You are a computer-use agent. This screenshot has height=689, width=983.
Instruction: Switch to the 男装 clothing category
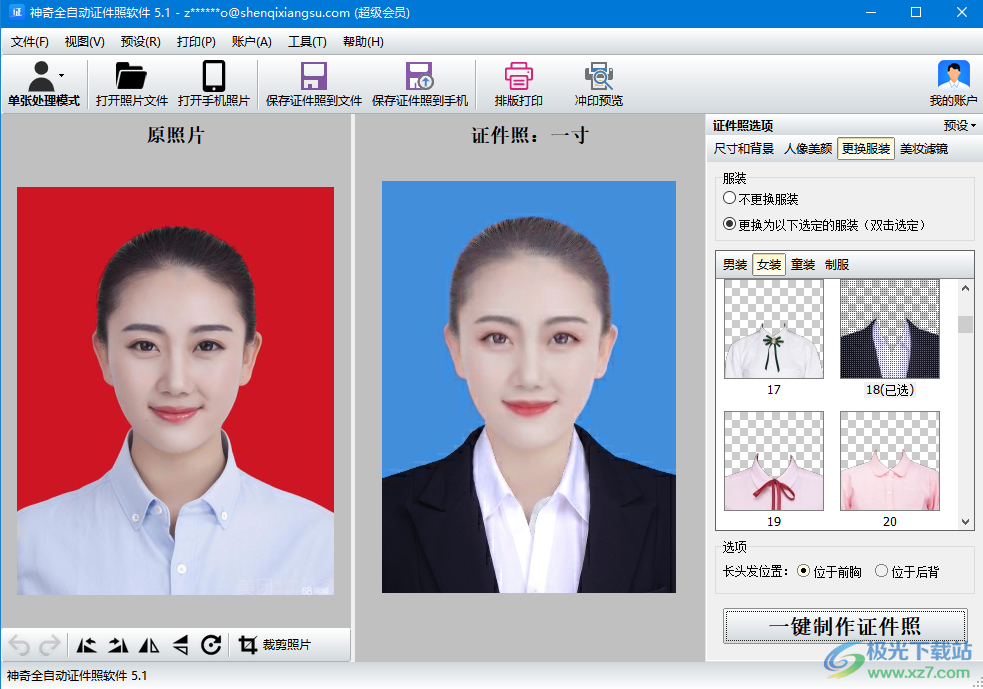[735, 265]
